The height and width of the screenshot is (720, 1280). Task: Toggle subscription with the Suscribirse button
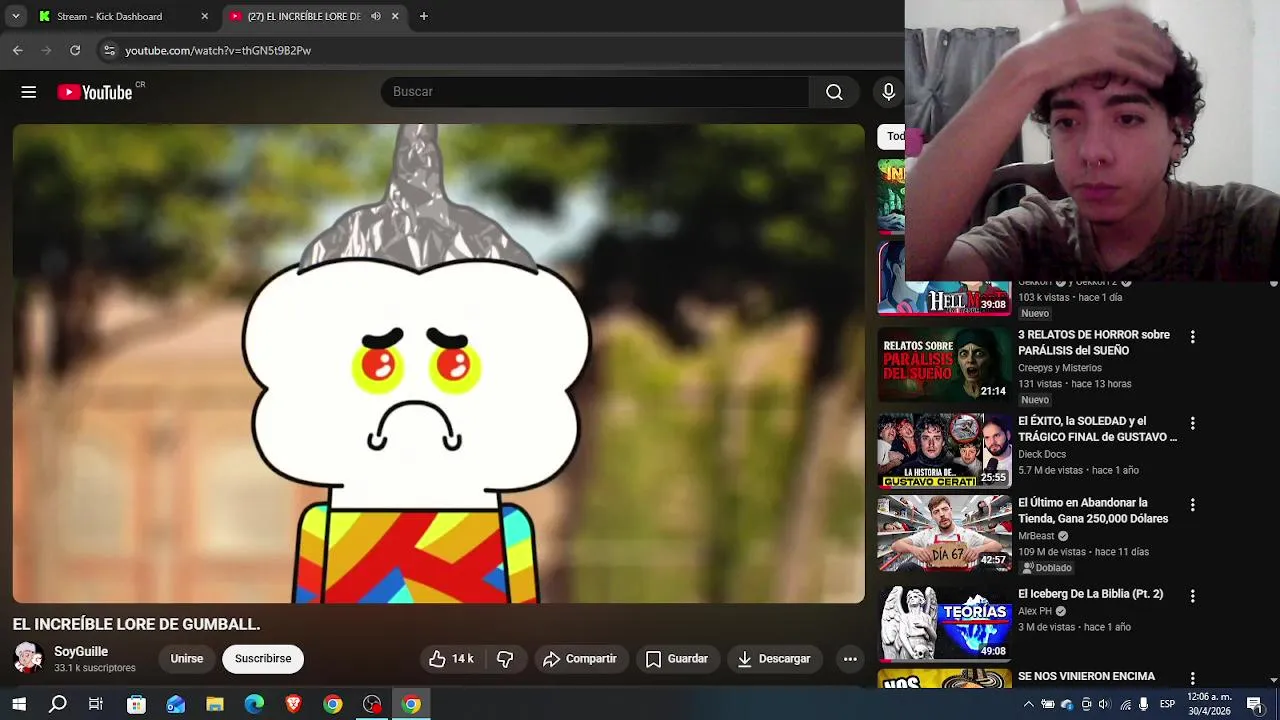(263, 659)
